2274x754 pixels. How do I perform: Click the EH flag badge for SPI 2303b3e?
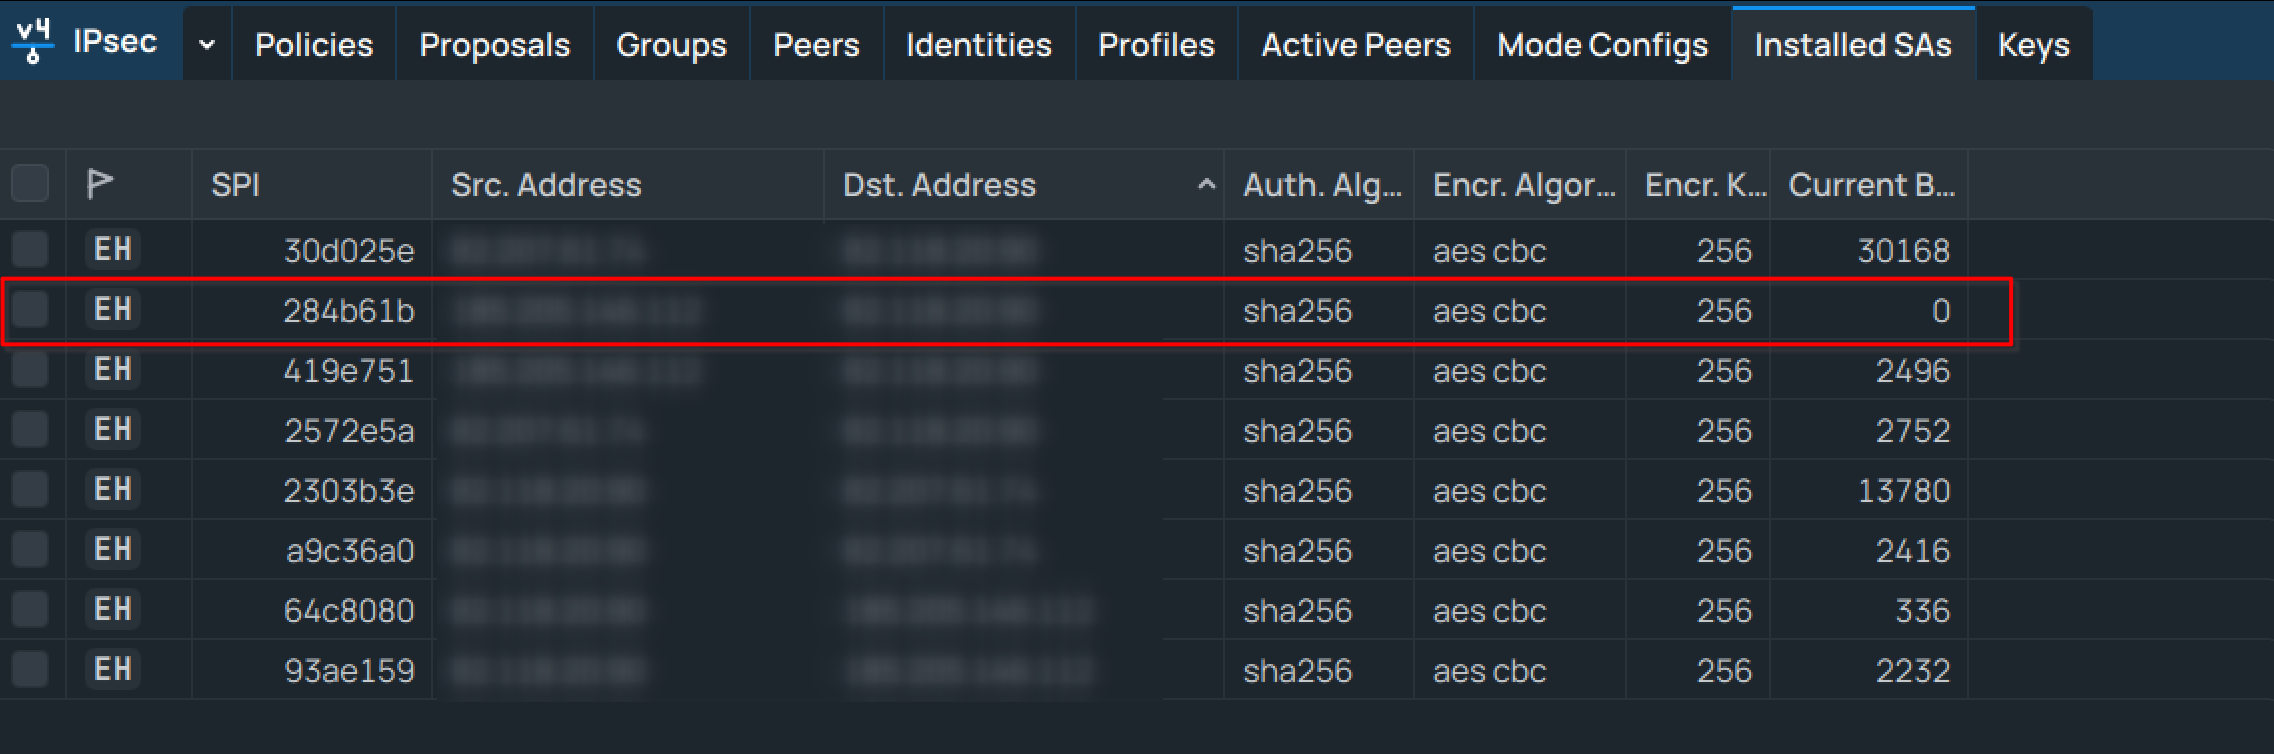point(112,490)
